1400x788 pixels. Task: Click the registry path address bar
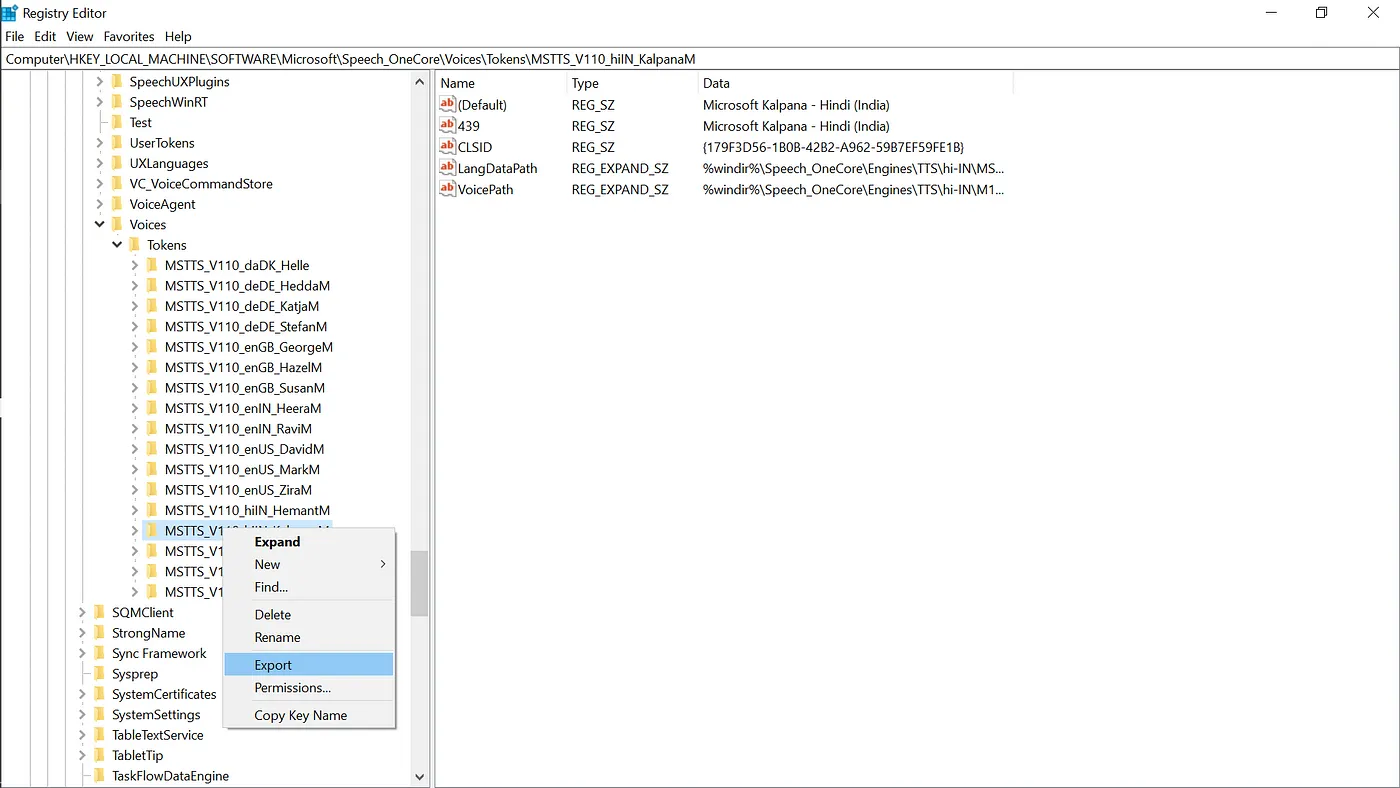pos(700,59)
